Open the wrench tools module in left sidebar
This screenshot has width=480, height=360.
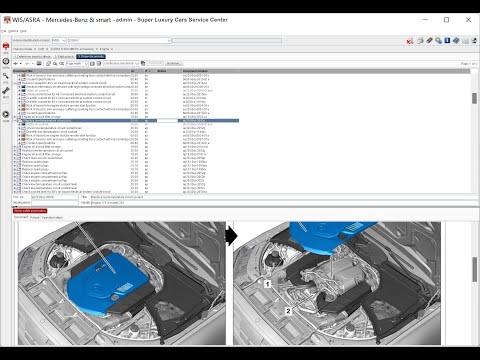pos(6,92)
